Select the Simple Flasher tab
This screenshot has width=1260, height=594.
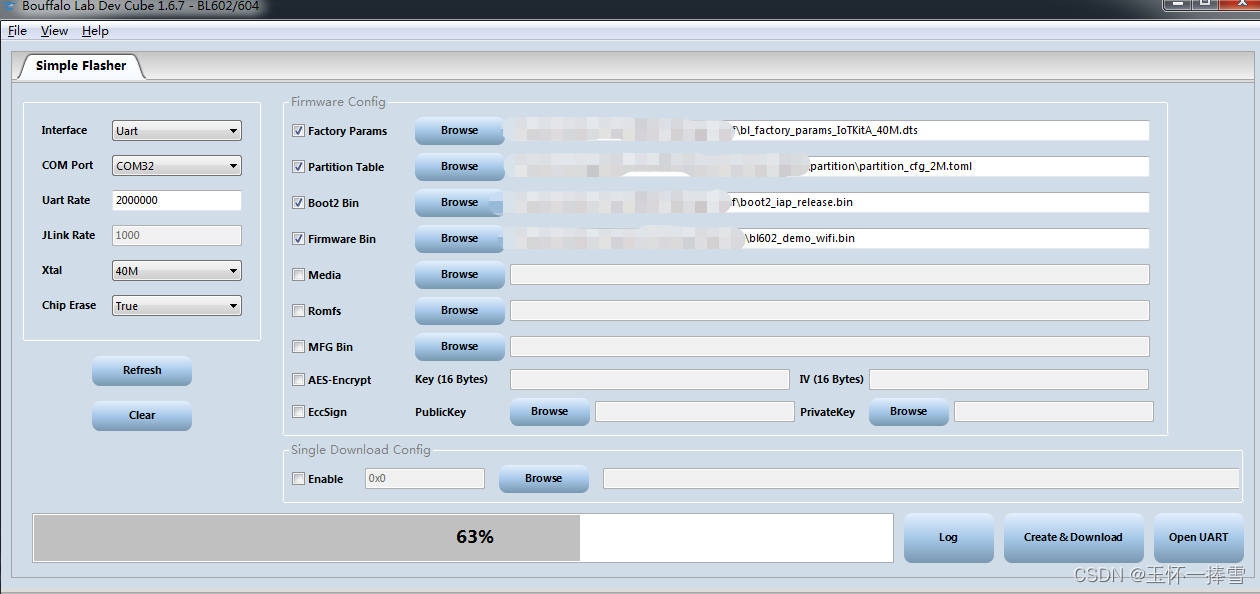[x=81, y=66]
